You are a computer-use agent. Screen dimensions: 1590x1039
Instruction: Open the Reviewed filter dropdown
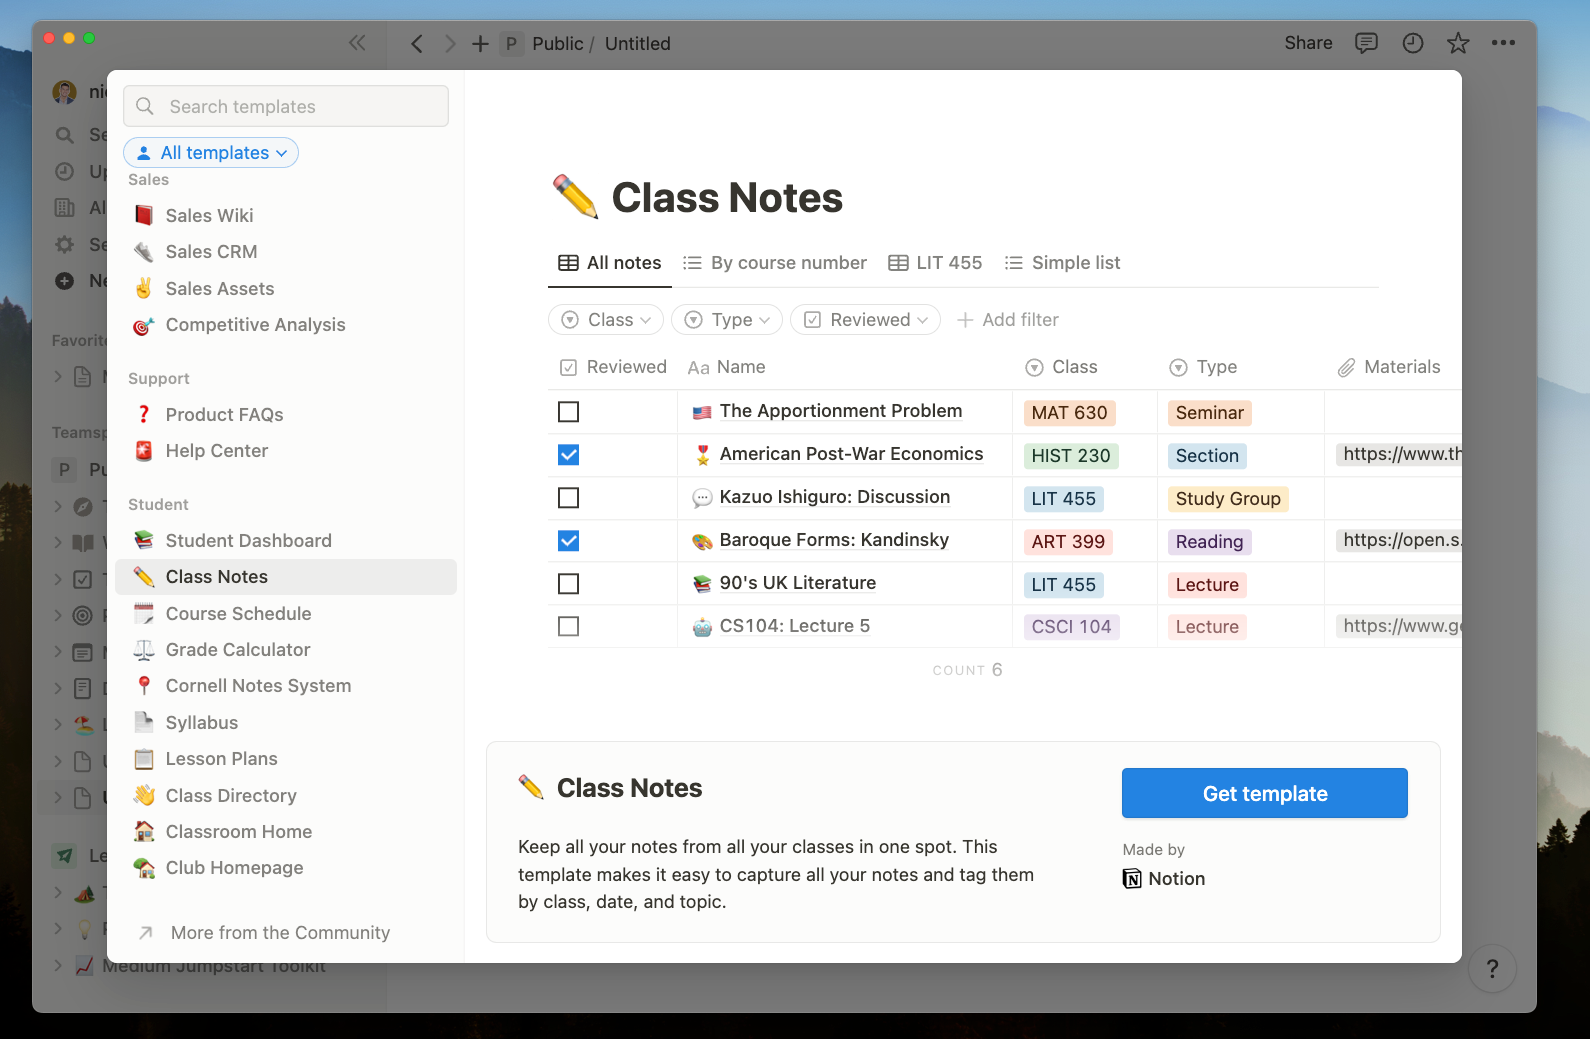[866, 320]
